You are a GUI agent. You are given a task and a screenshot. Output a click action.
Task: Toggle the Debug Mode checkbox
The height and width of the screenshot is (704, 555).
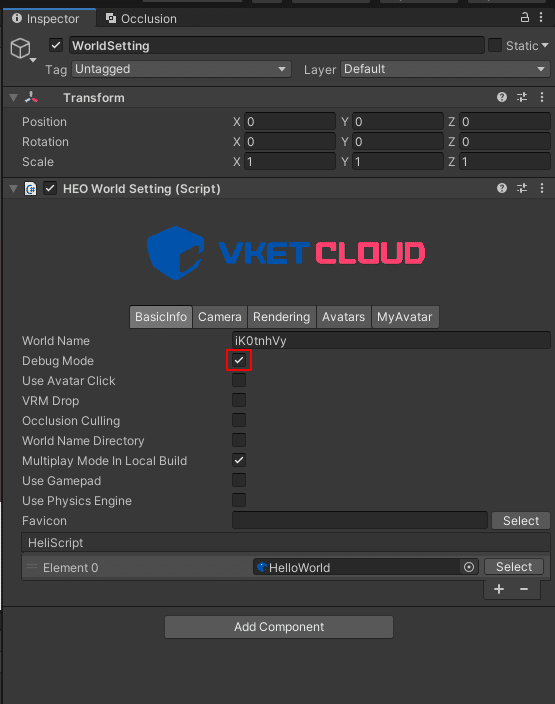(239, 360)
